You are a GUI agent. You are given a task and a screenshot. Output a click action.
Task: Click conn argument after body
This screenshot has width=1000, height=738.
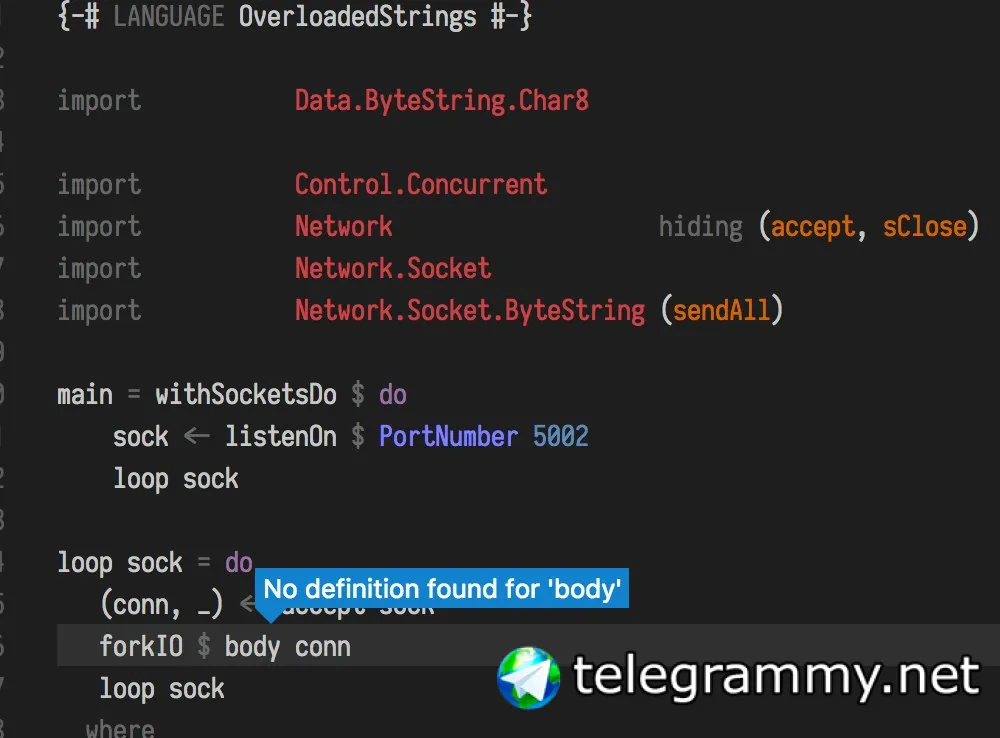point(322,647)
